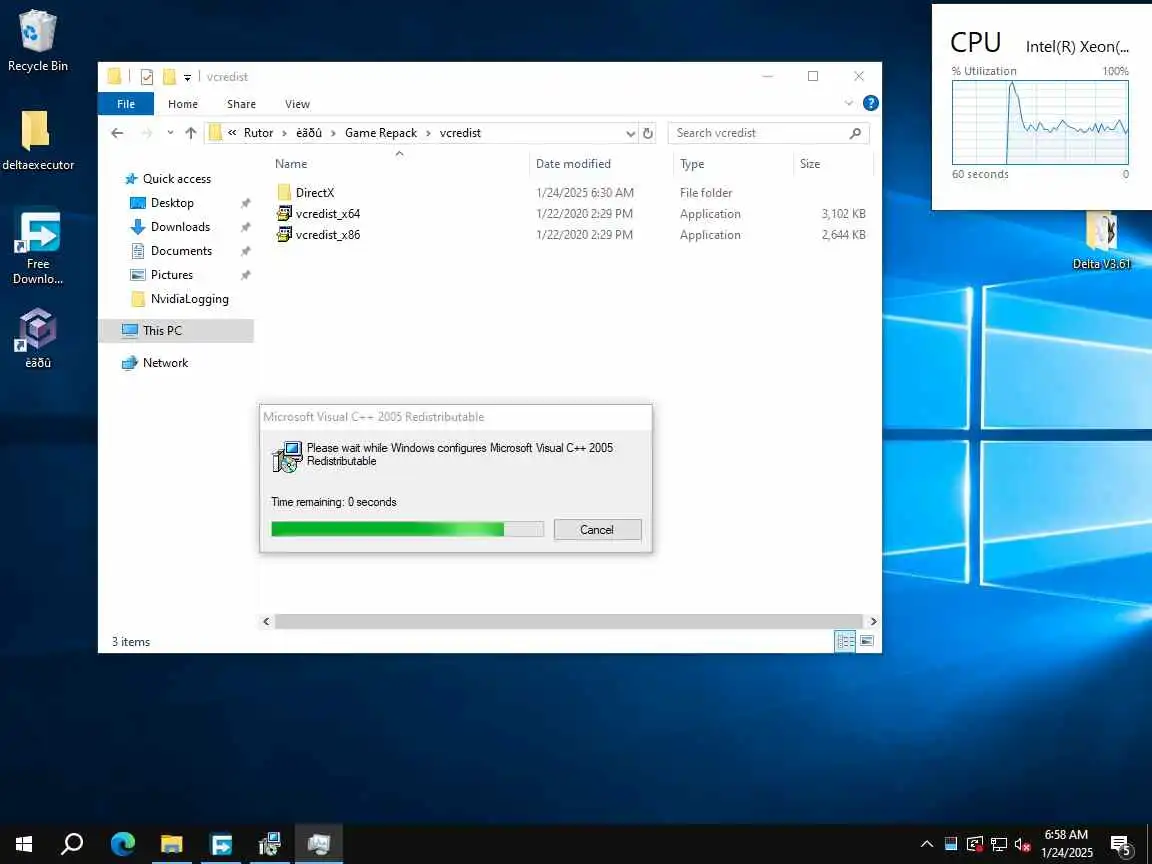
Task: Open Free Download Manager taskbar icon
Action: (220, 843)
